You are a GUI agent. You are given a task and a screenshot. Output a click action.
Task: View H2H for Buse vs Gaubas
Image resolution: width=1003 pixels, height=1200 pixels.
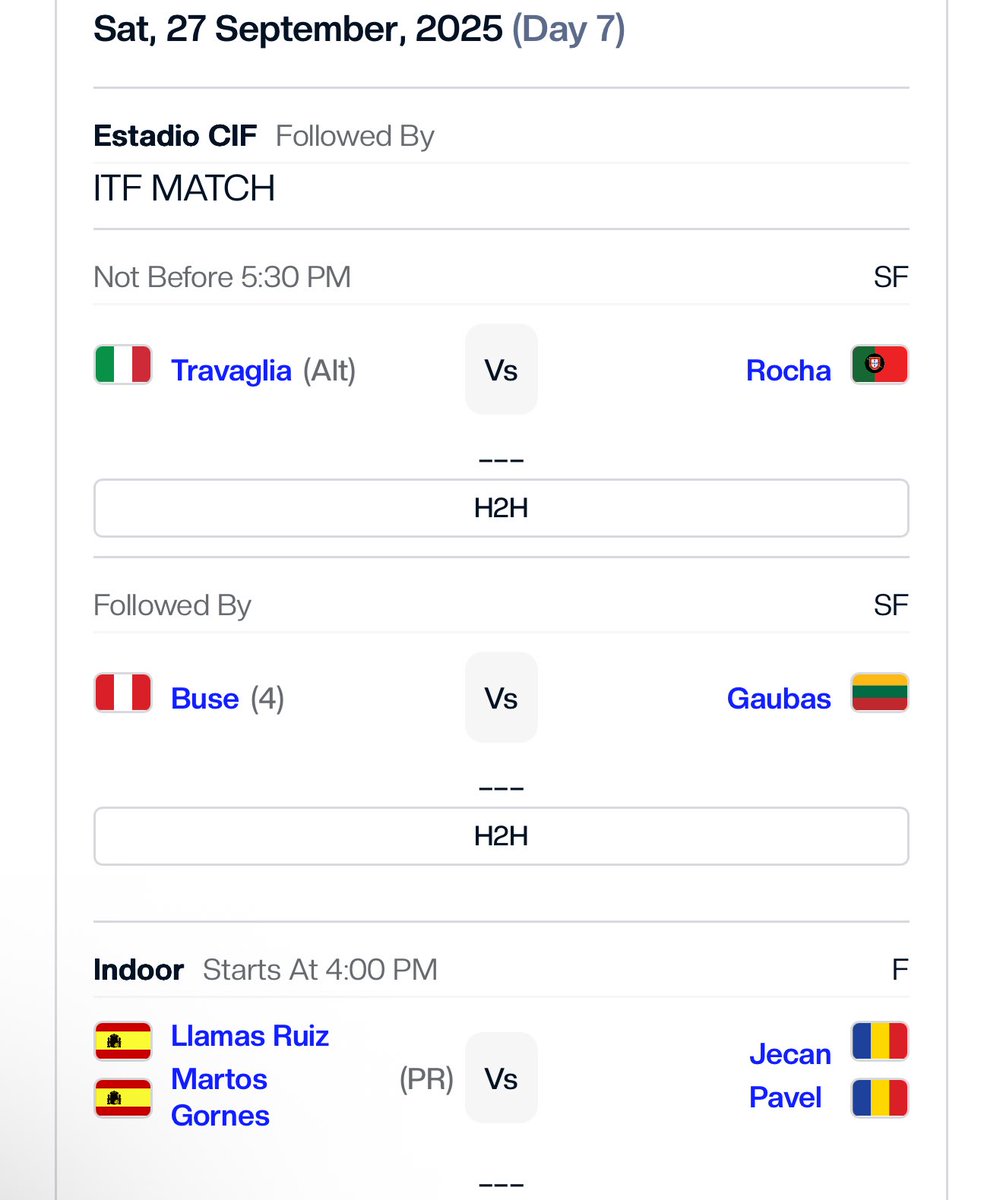[501, 836]
